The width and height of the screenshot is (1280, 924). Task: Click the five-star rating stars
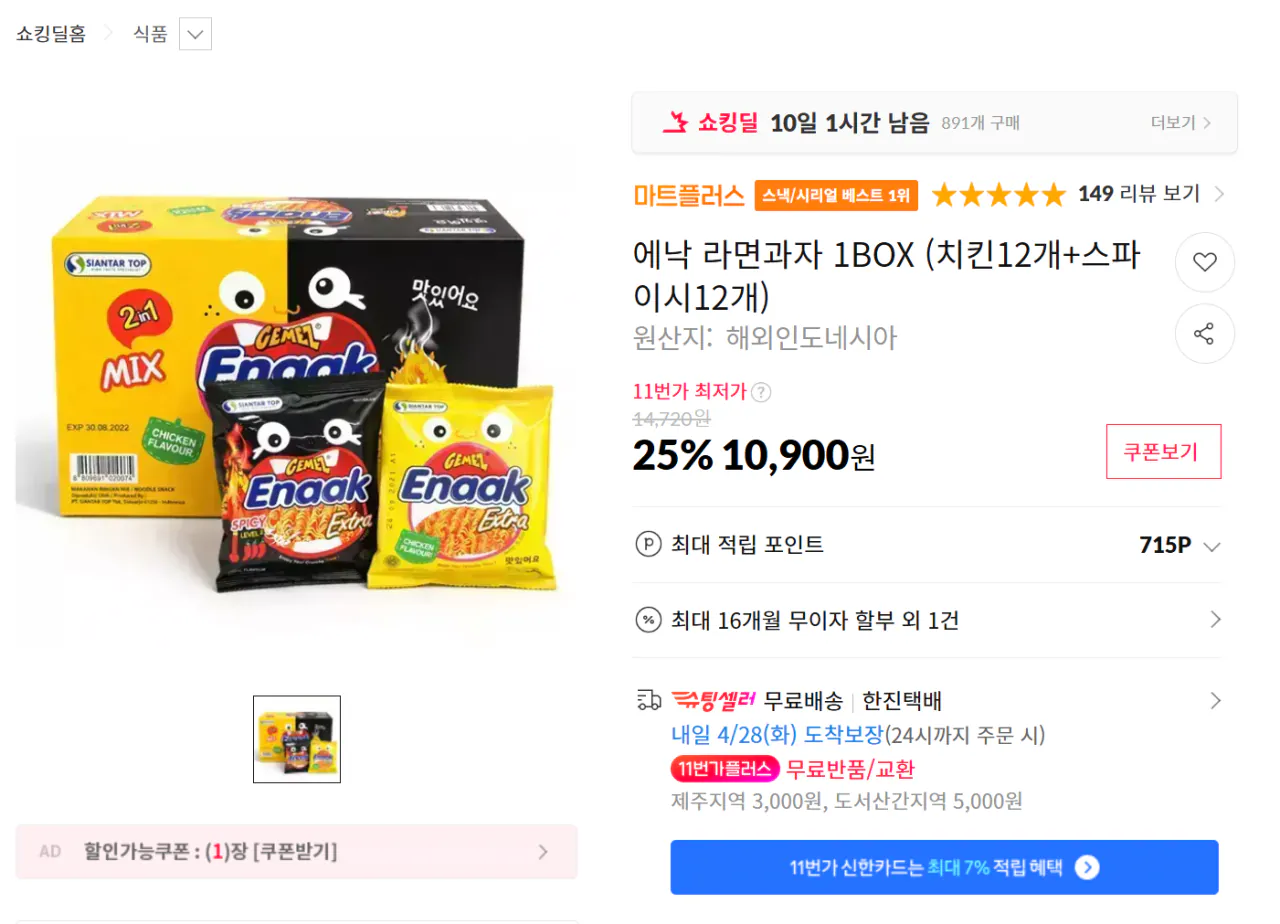click(x=998, y=195)
